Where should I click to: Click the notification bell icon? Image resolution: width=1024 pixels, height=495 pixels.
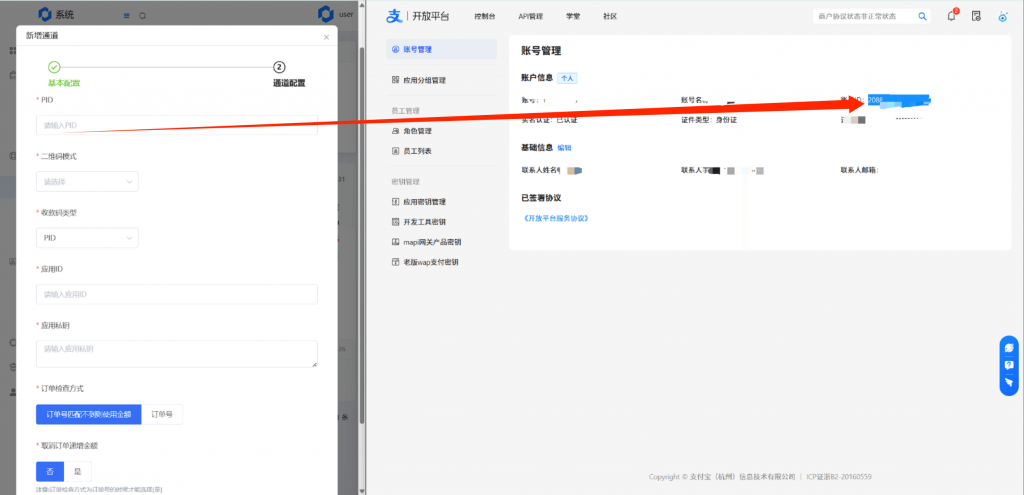coord(951,16)
